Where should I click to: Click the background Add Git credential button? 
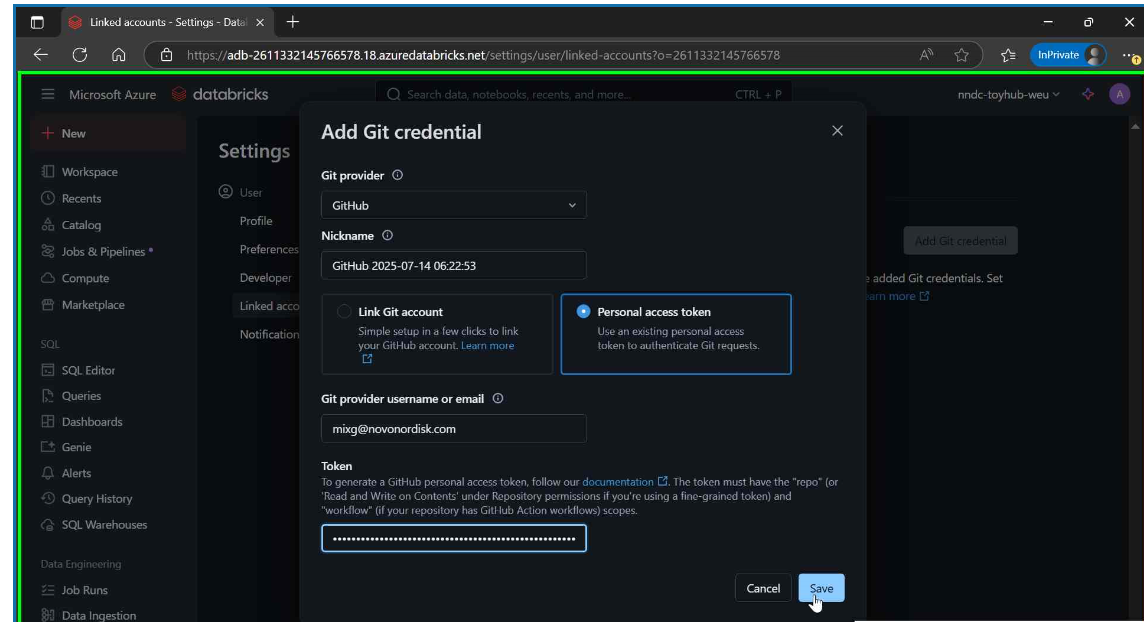[x=960, y=241]
